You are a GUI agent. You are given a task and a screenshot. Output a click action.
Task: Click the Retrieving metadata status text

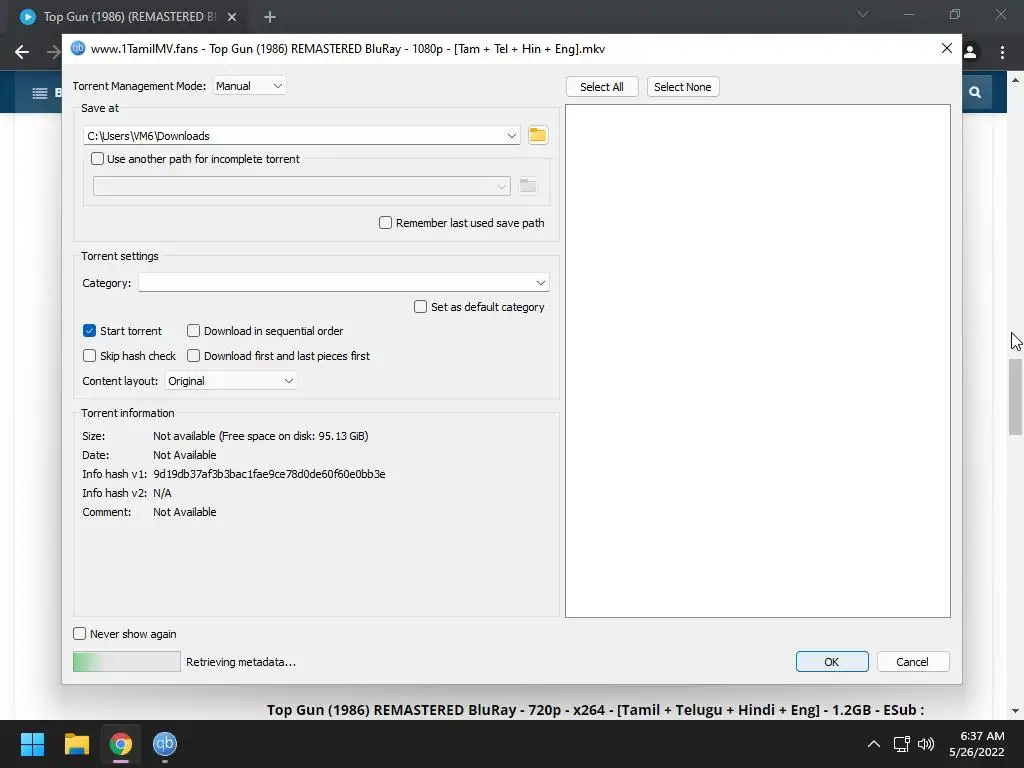tap(241, 662)
